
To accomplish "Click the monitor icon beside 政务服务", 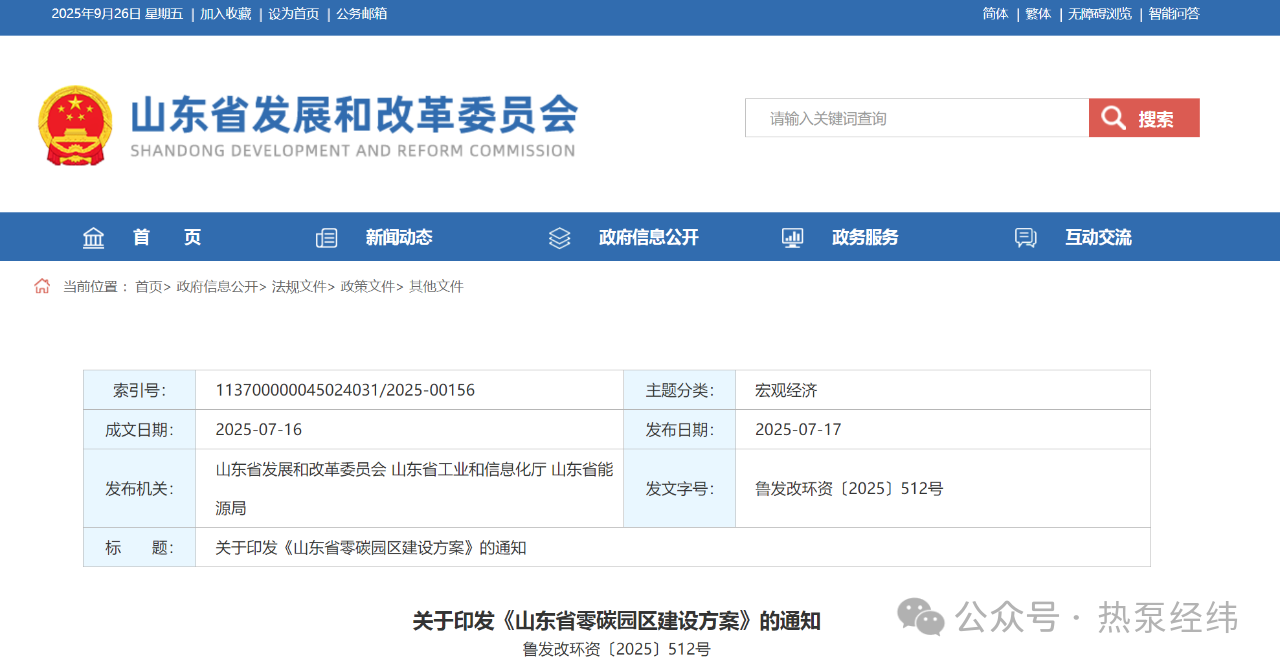I will 792,238.
